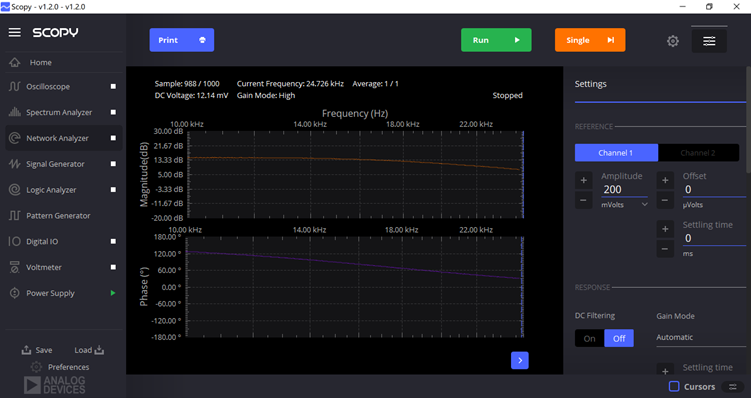This screenshot has width=751, height=398.
Task: Open the mVolts amplitude unit dropdown
Action: [x=625, y=205]
